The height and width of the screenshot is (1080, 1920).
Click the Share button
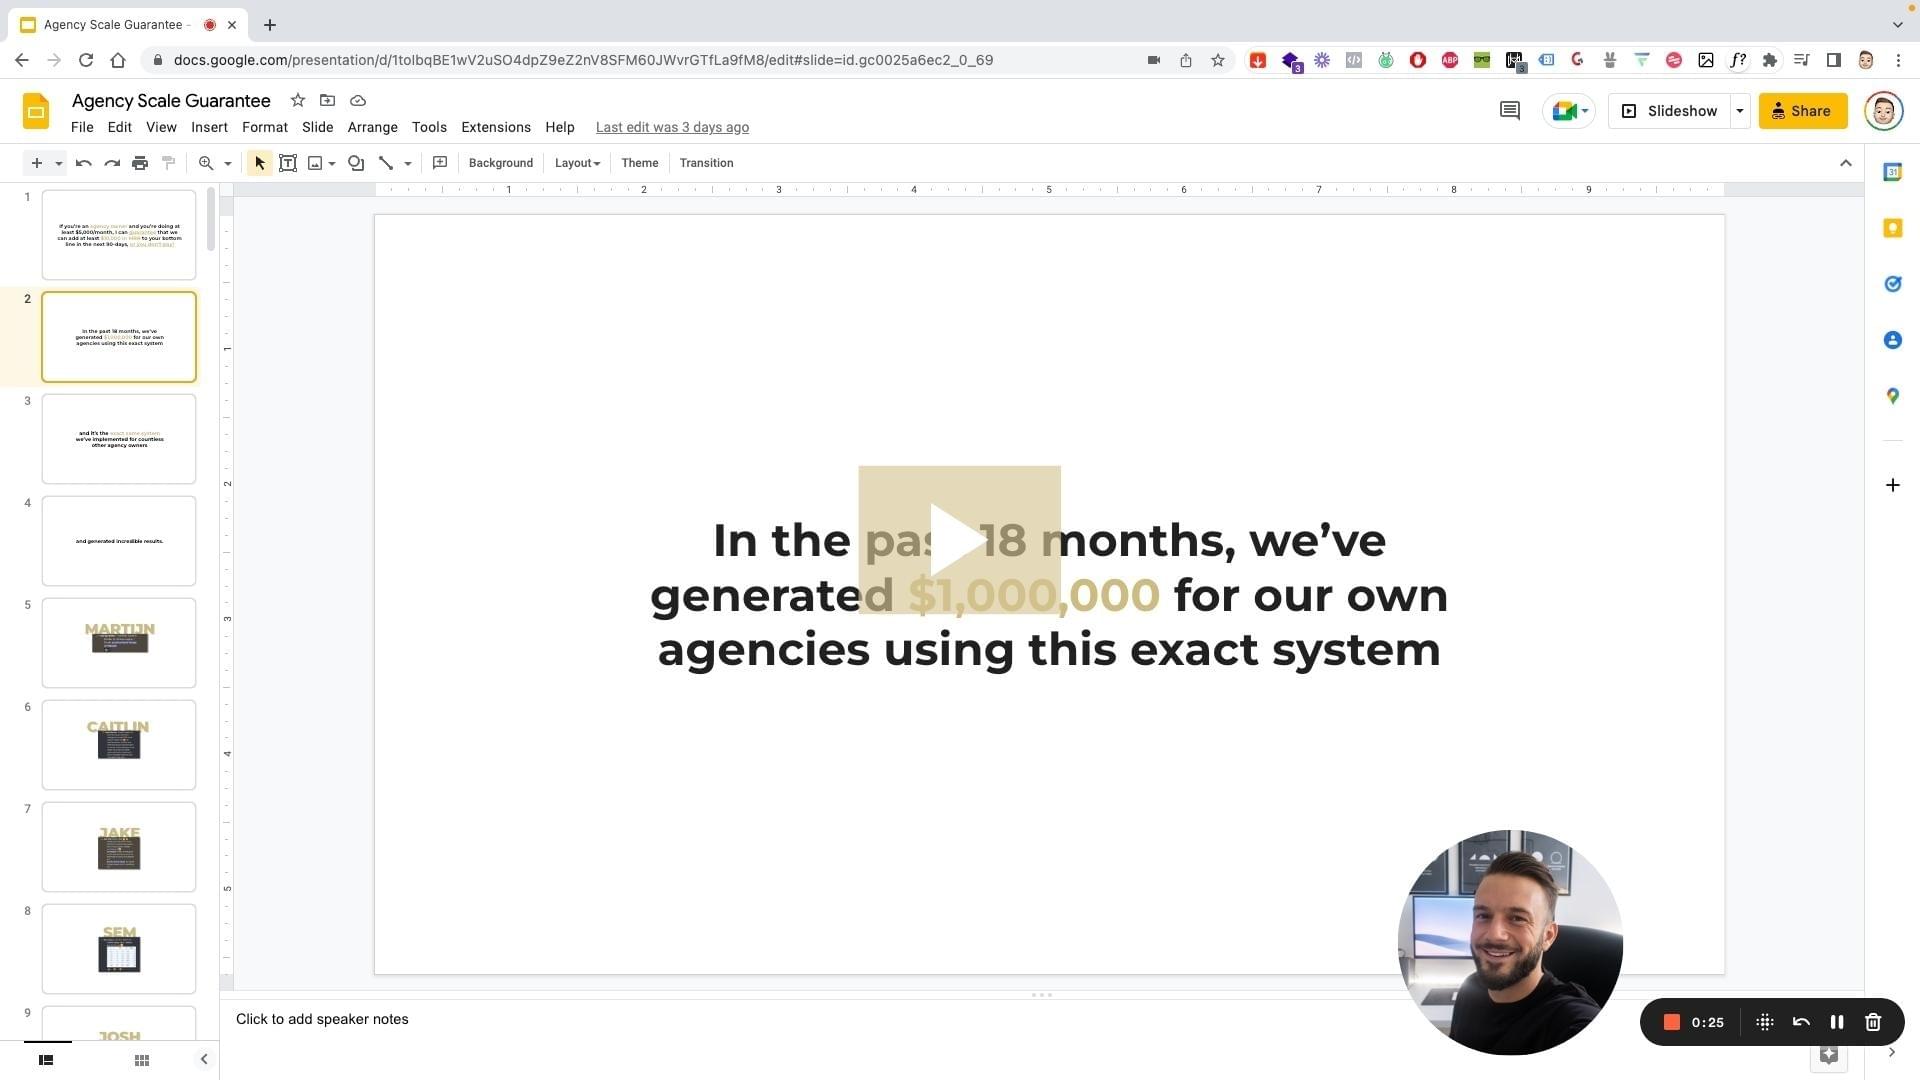point(1802,111)
